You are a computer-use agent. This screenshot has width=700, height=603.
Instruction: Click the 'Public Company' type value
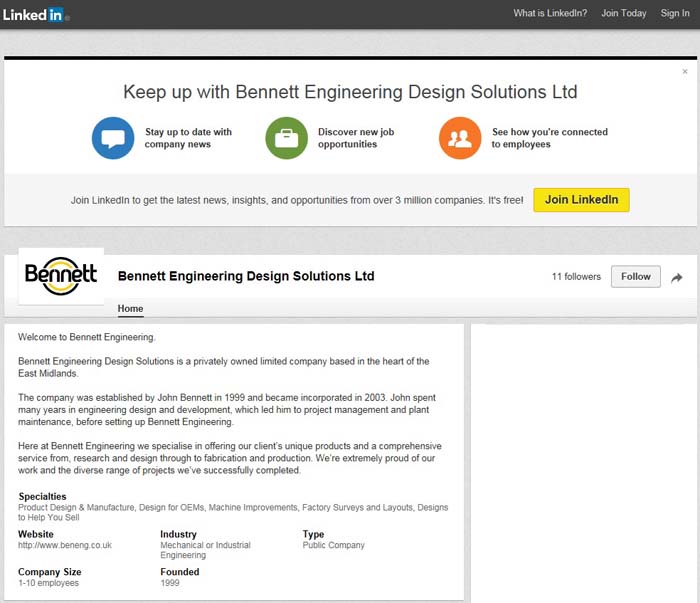coord(333,545)
